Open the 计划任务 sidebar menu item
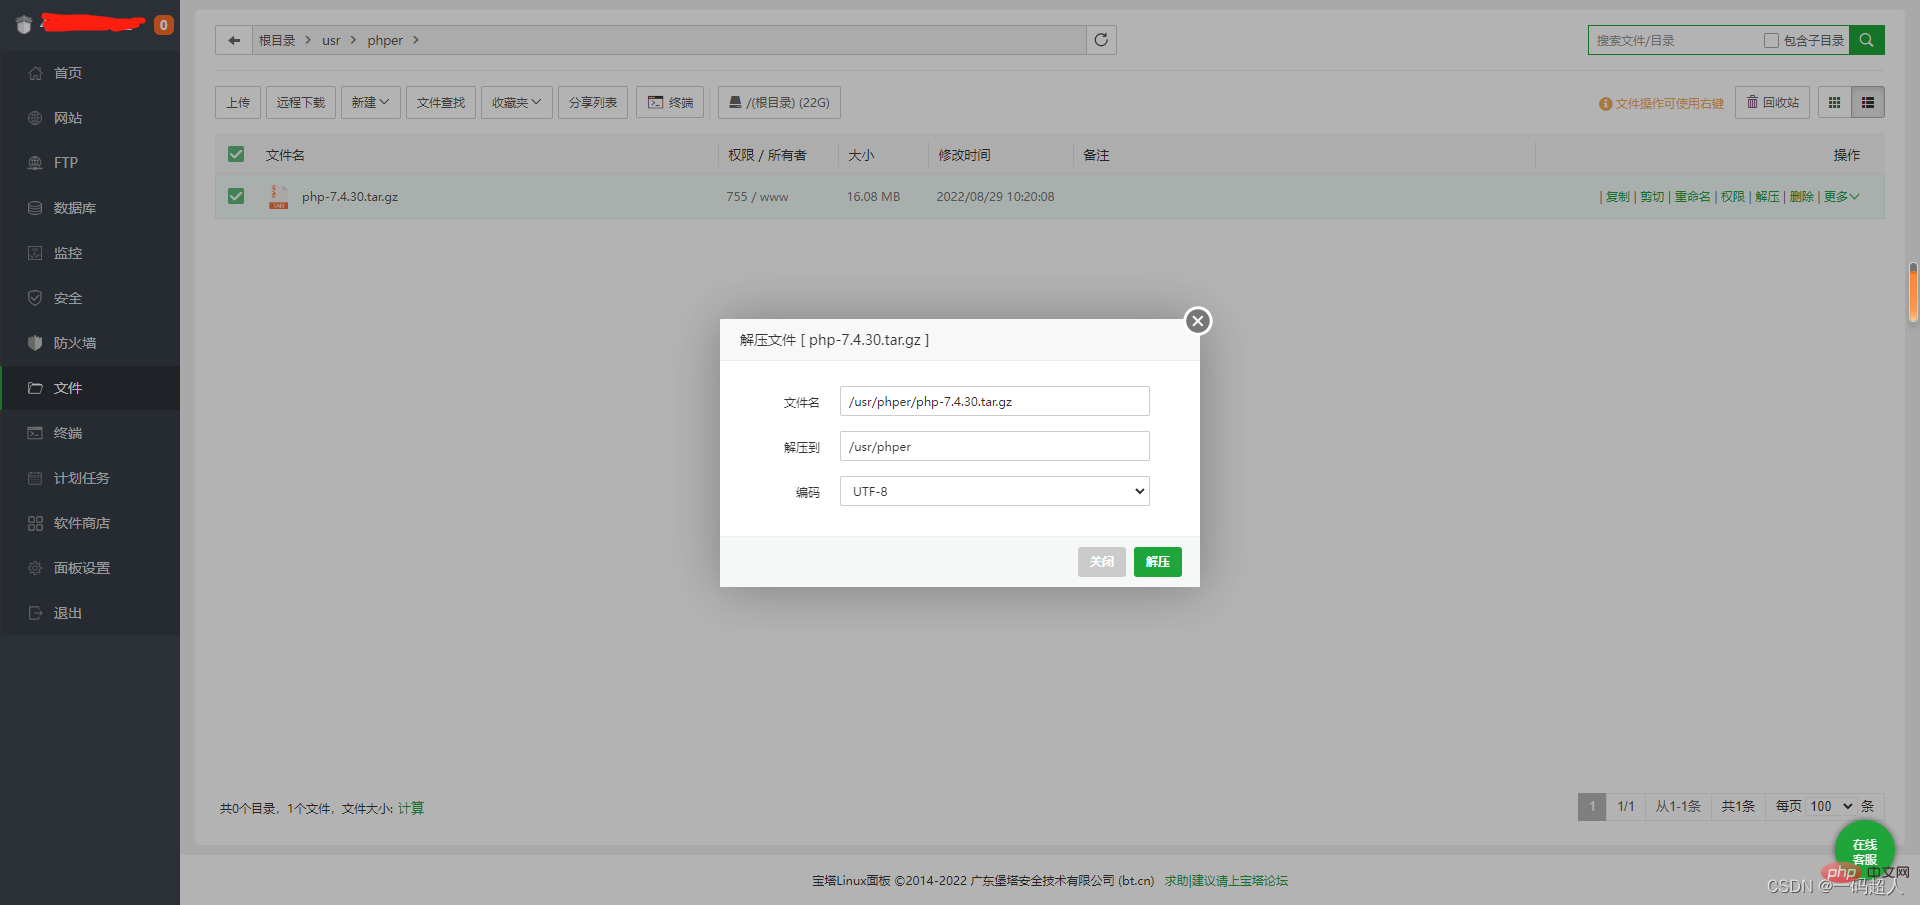The image size is (1920, 905). tap(90, 478)
